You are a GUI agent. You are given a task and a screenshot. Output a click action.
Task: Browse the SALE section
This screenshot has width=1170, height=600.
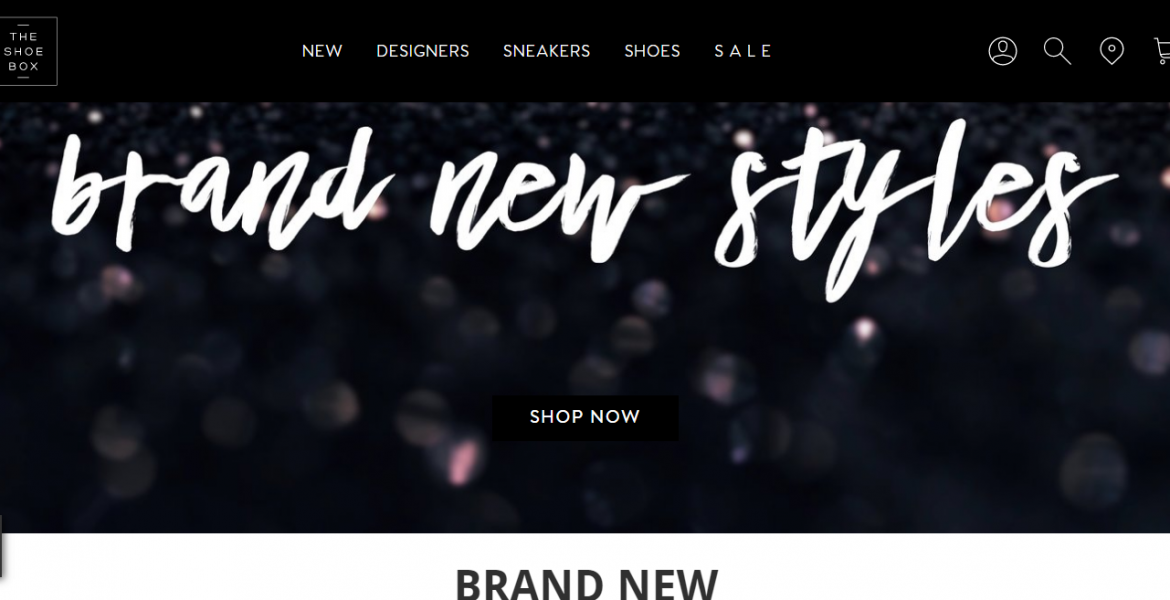tap(742, 51)
